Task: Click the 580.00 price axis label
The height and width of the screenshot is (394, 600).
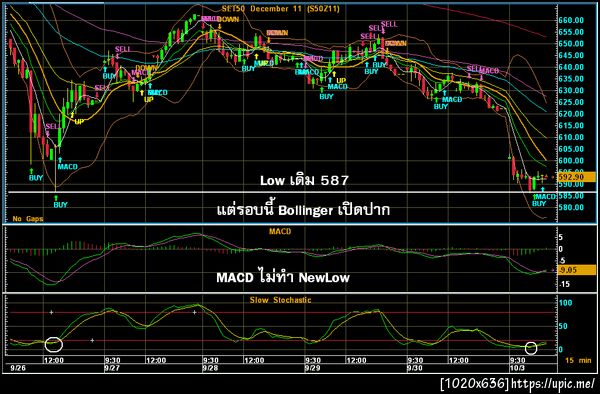Action: pyautogui.click(x=571, y=208)
